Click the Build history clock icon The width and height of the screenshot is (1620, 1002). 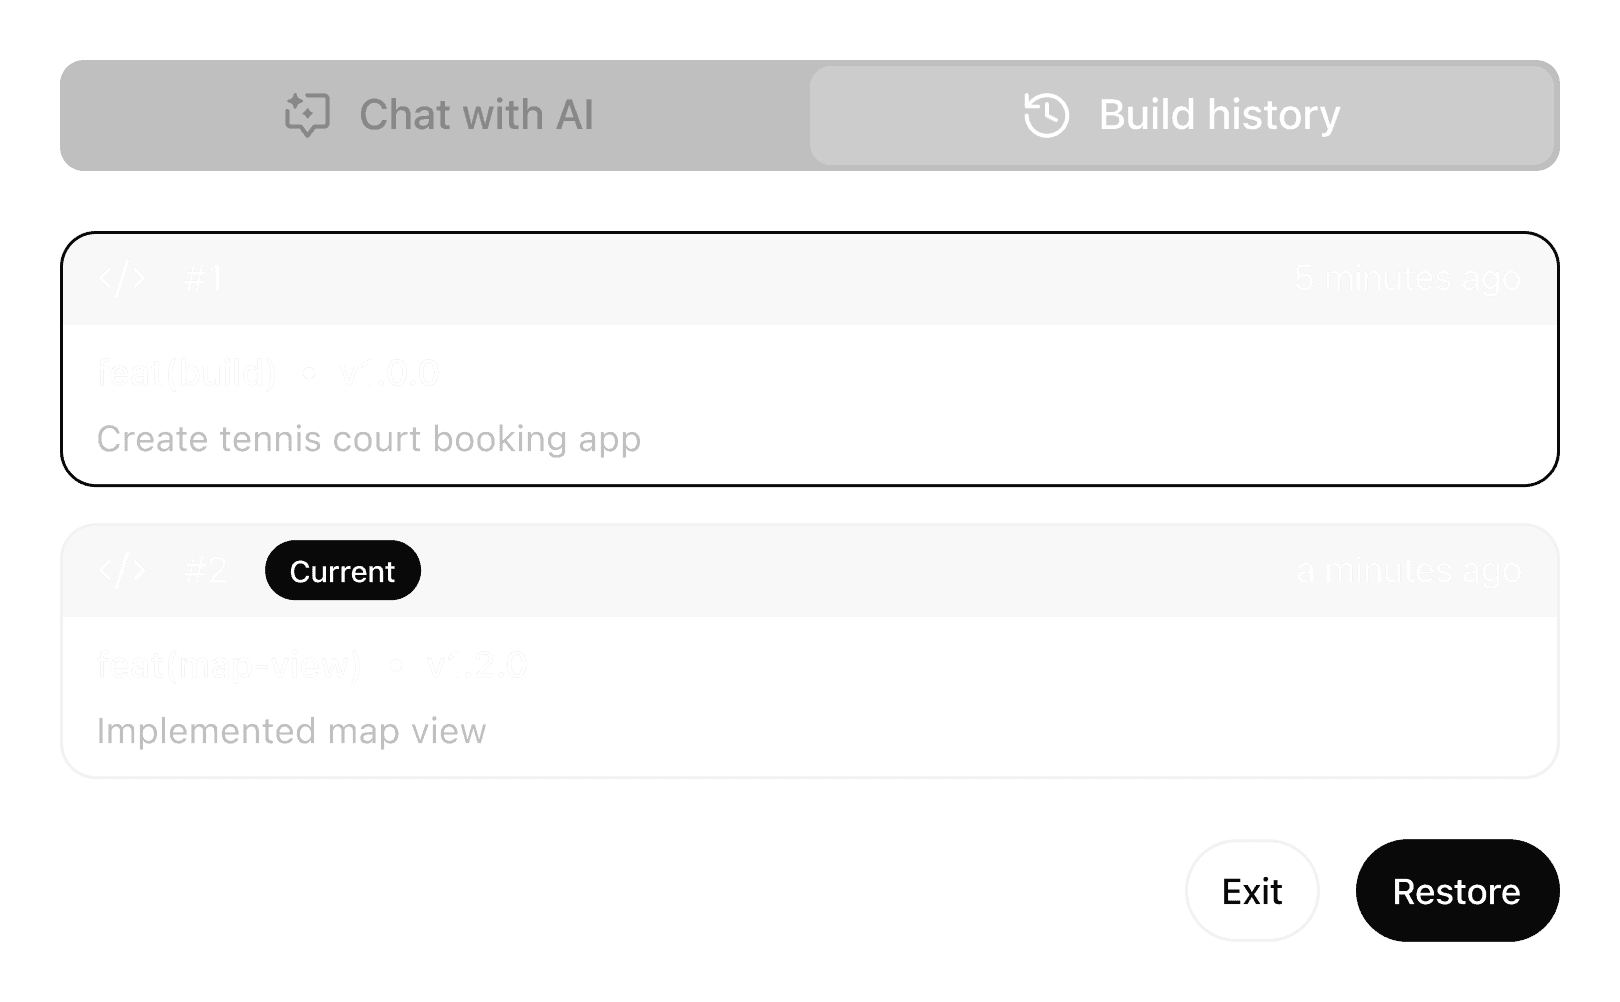[x=1046, y=115]
